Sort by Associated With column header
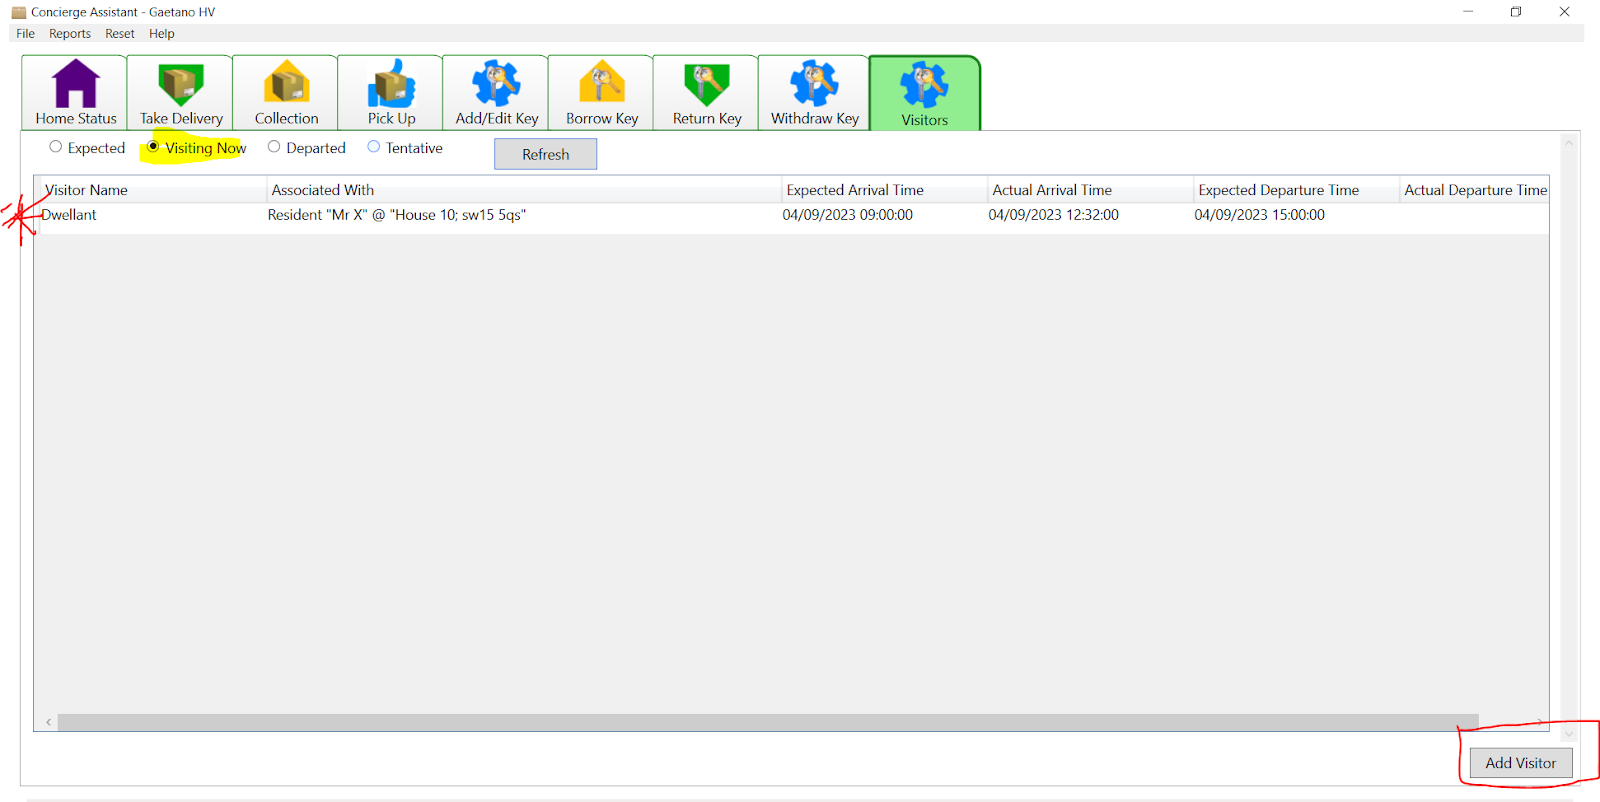 pyautogui.click(x=524, y=190)
